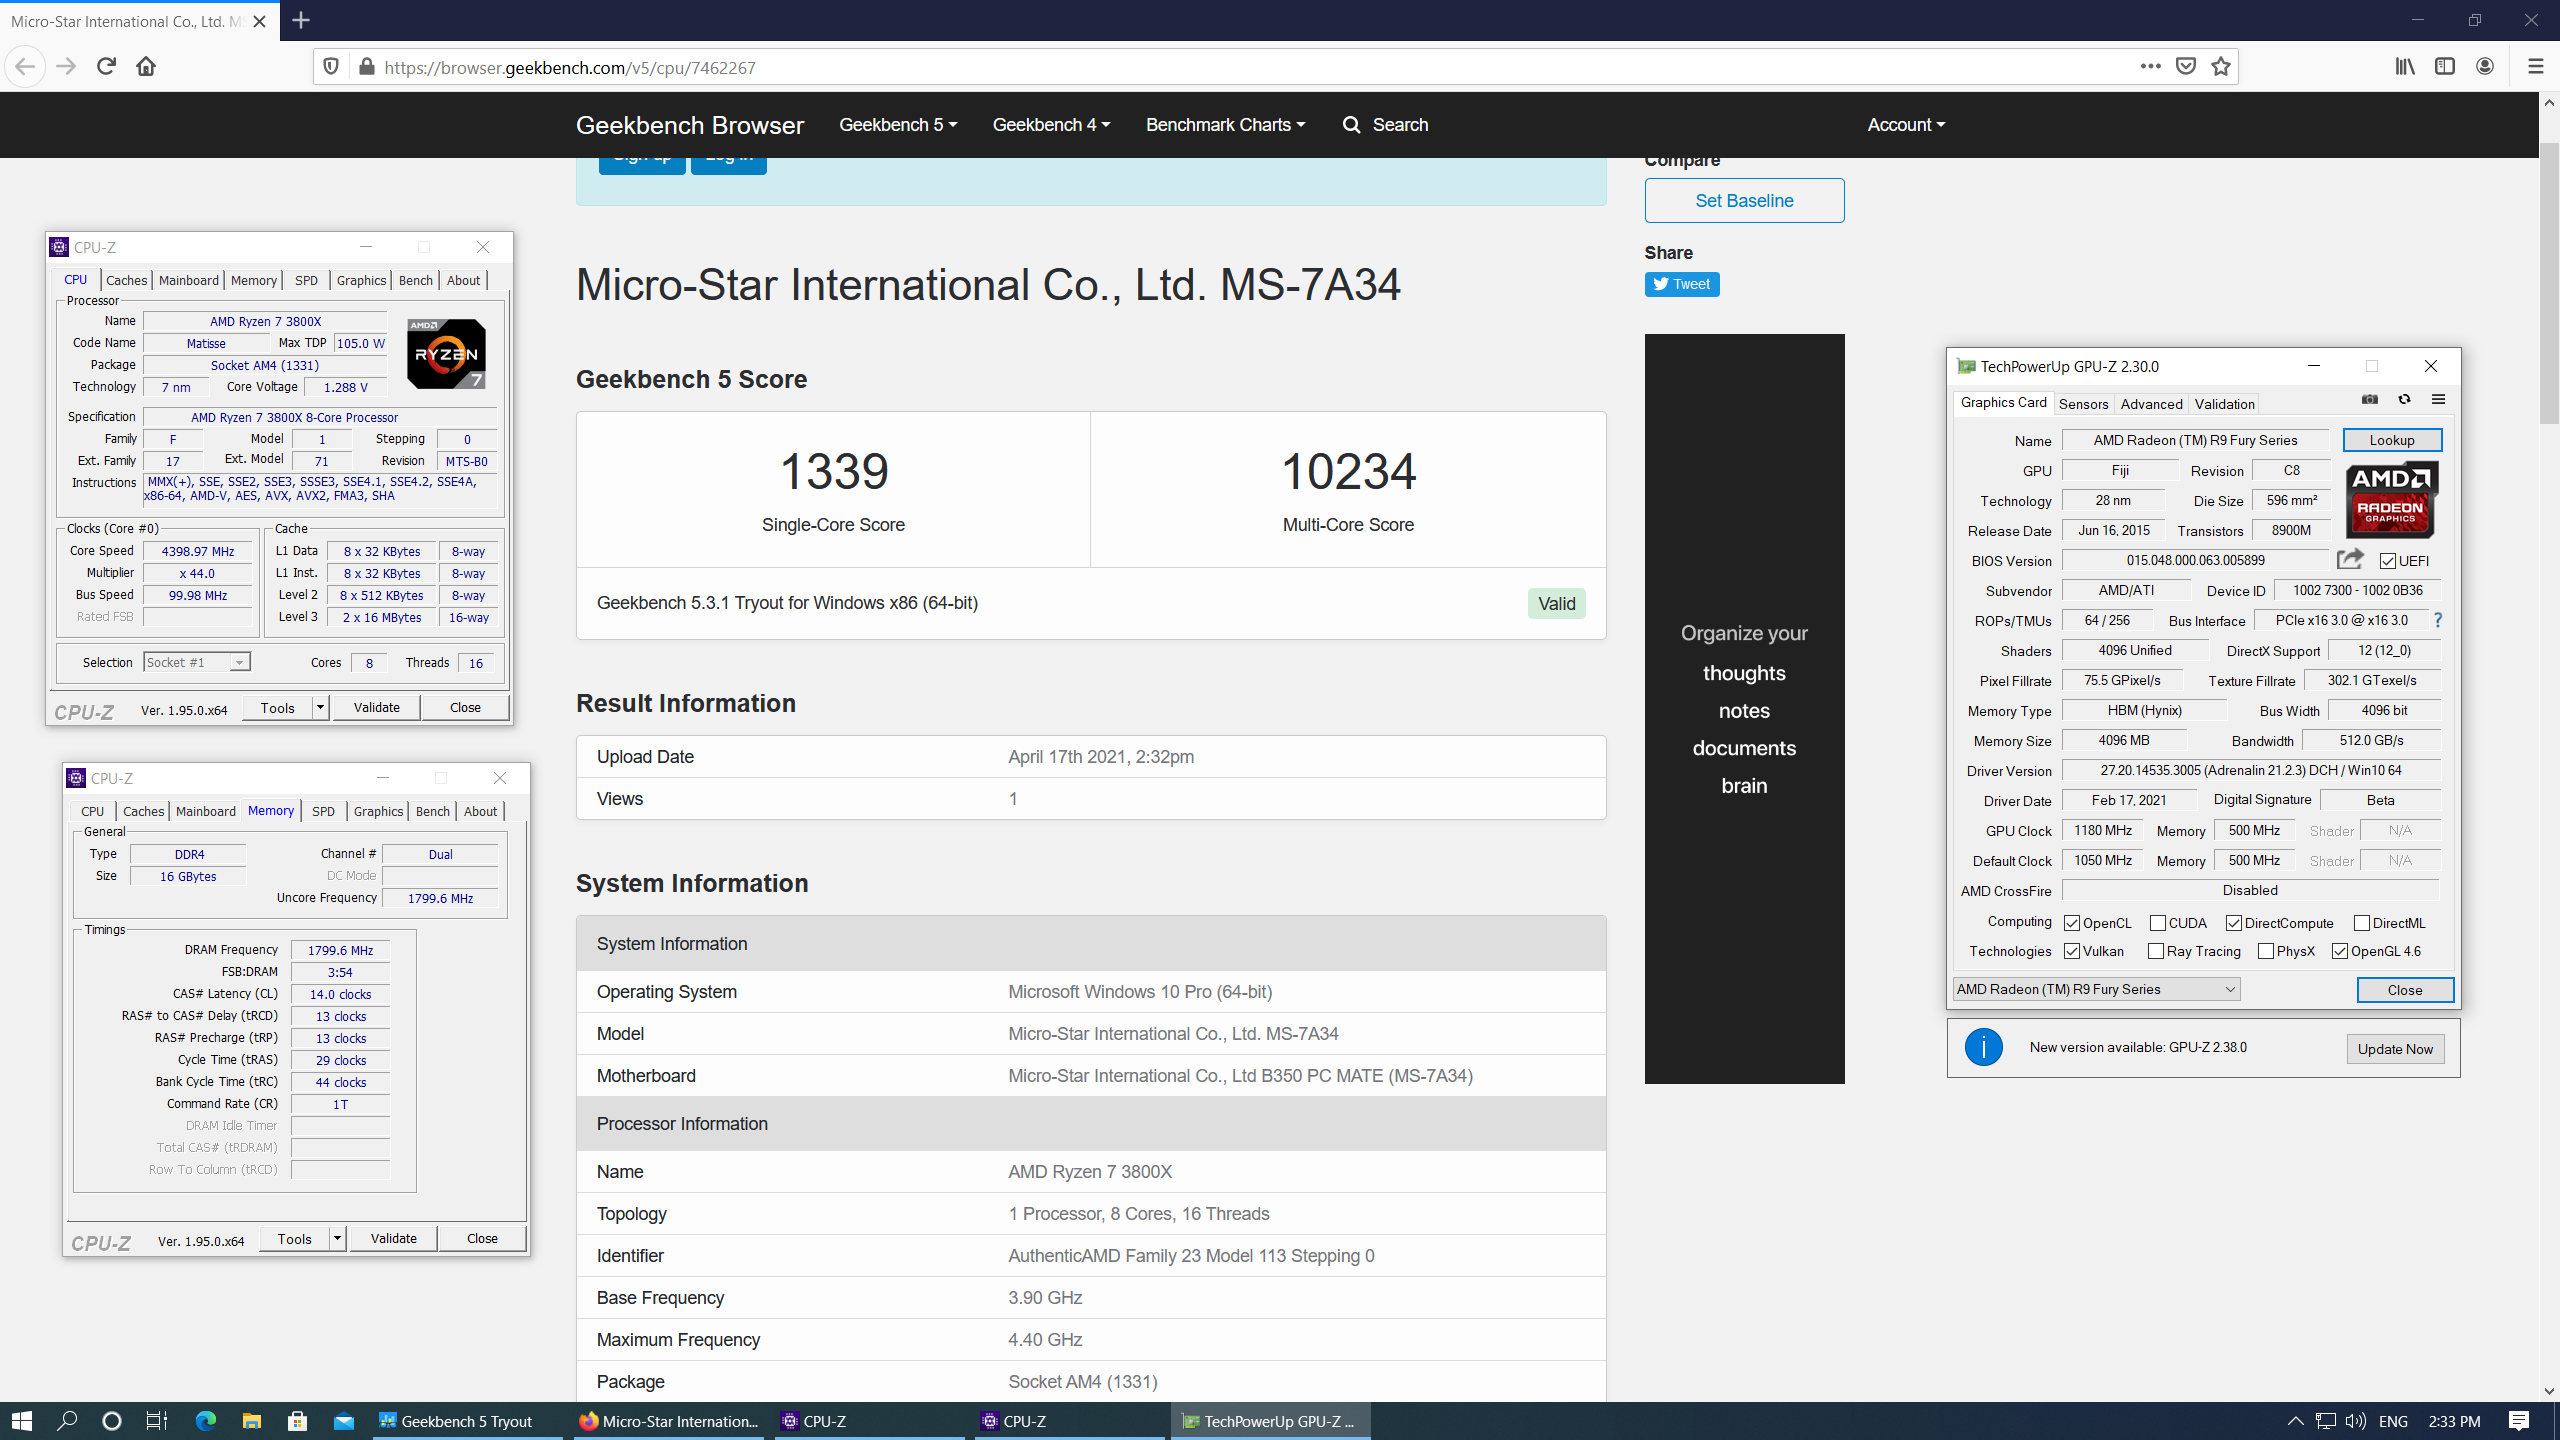Screen dimensions: 2560x1440
Task: Open the Mail app in taskbar
Action: point(343,1421)
